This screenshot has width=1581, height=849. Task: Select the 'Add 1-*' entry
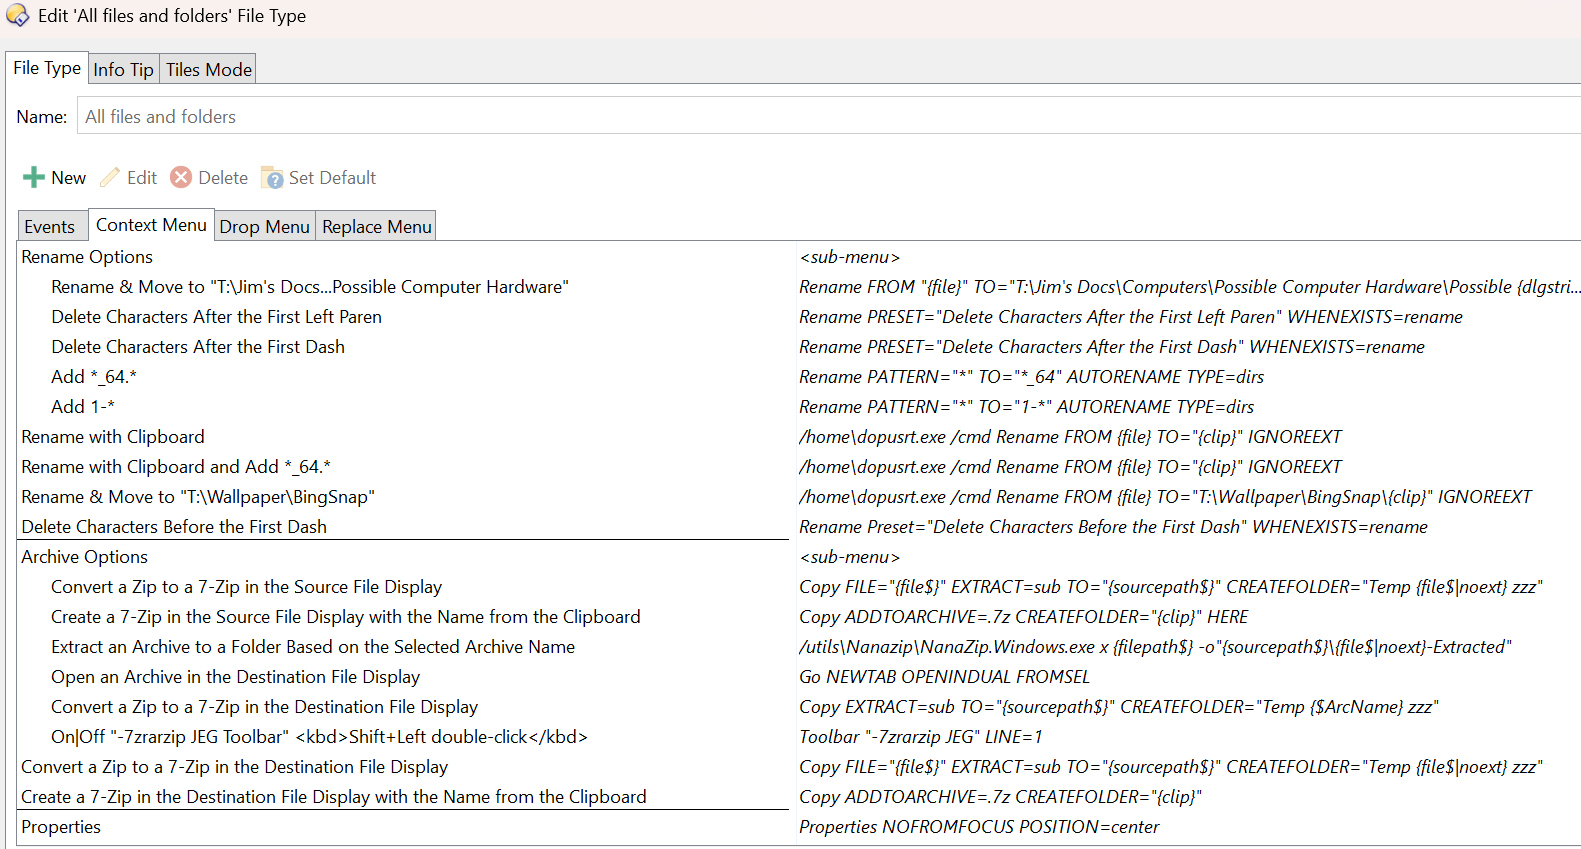coord(83,407)
